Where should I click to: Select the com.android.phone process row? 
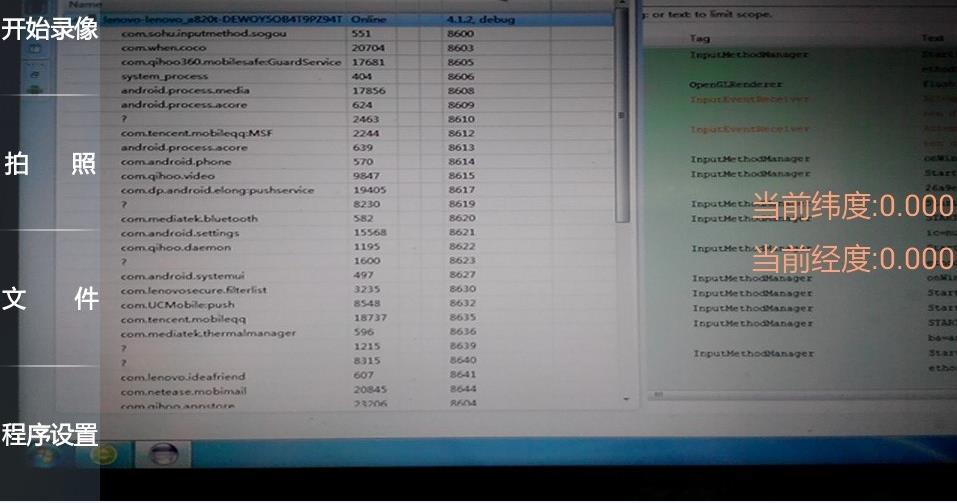pyautogui.click(x=357, y=162)
